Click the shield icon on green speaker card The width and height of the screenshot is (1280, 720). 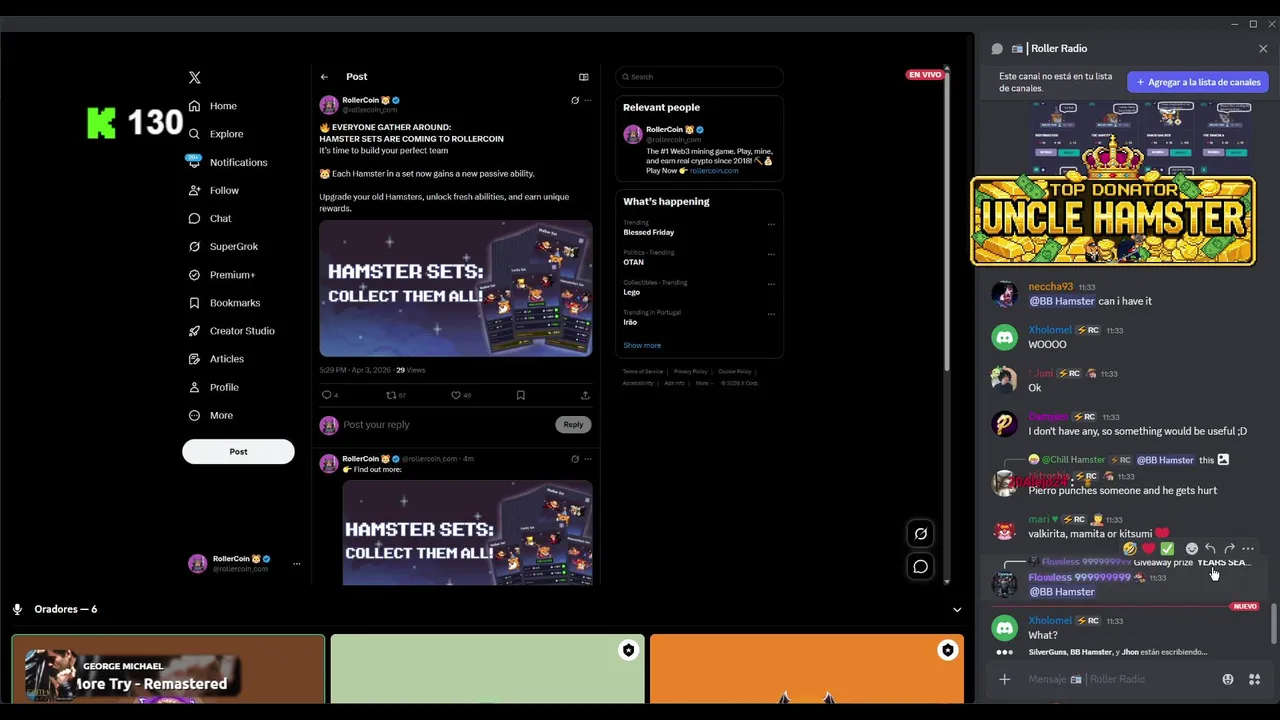[x=628, y=651]
